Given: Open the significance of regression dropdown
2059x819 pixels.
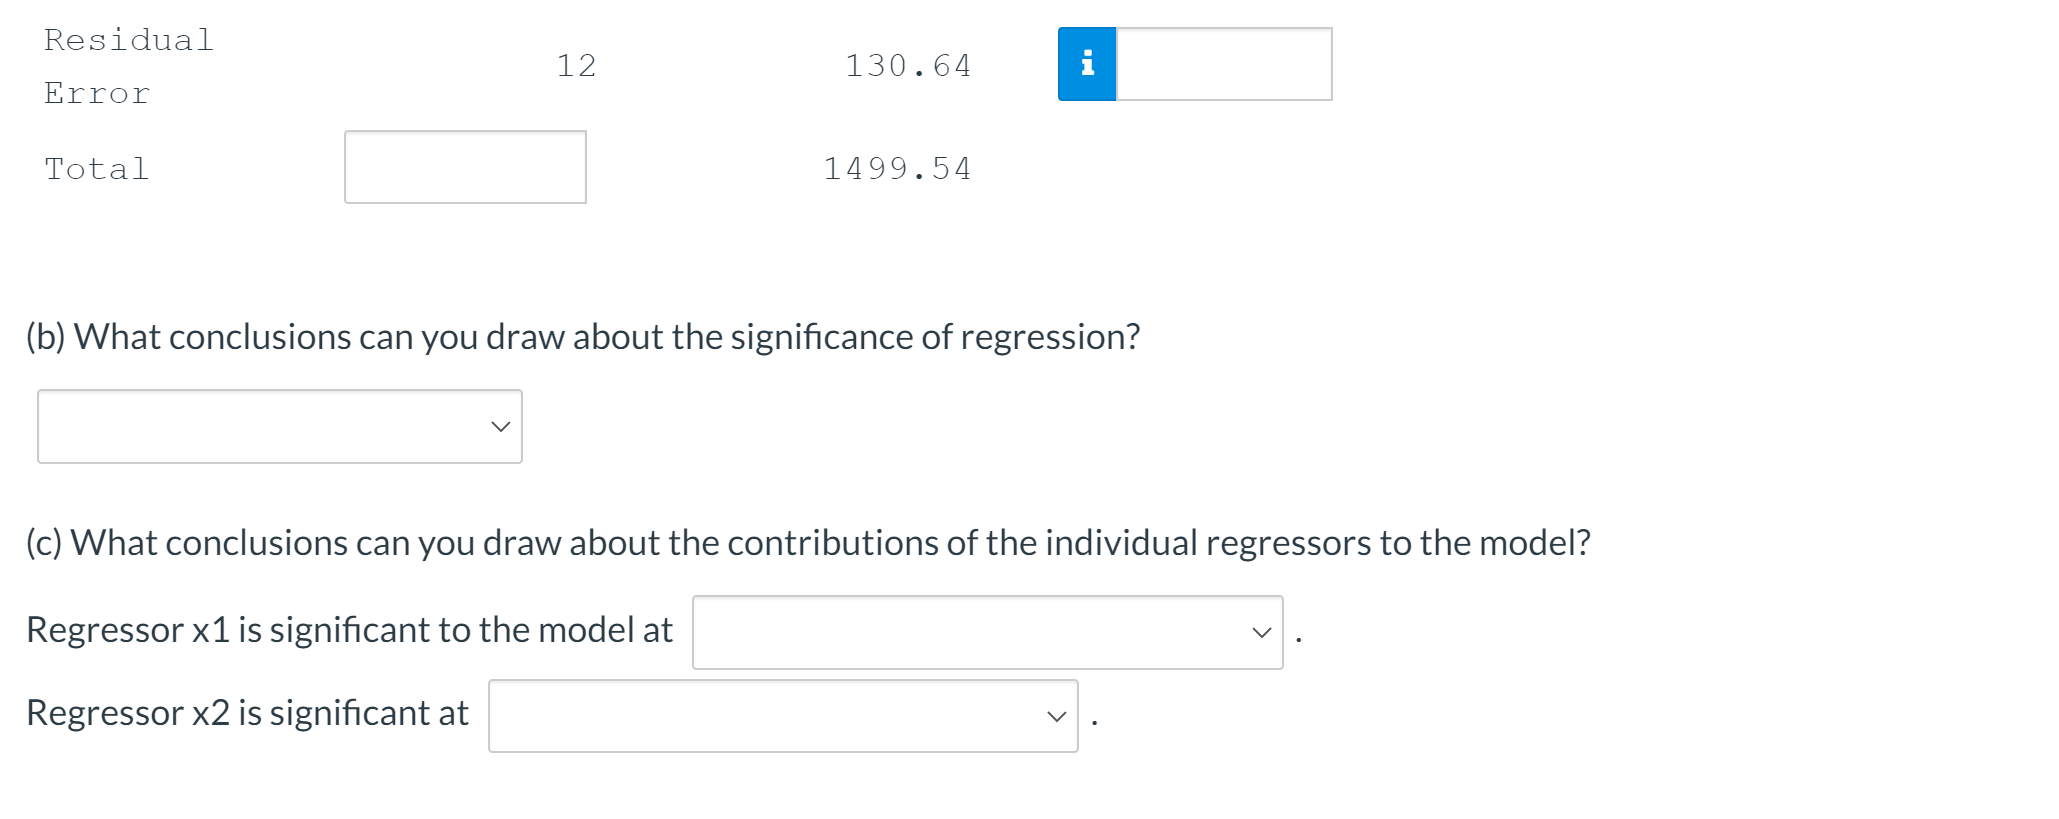Looking at the screenshot, I should [280, 426].
